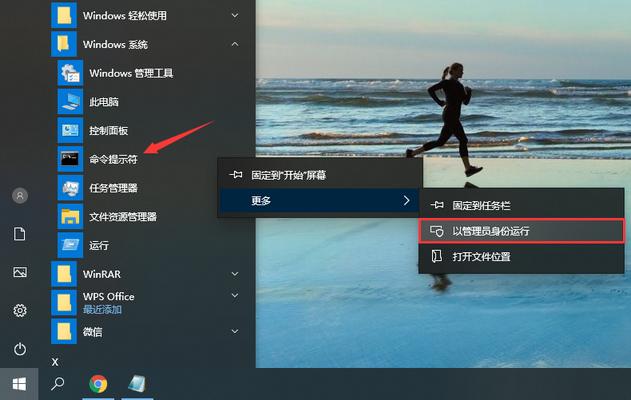Open the user account icon in sidebar
631x400 pixels.
(20, 196)
